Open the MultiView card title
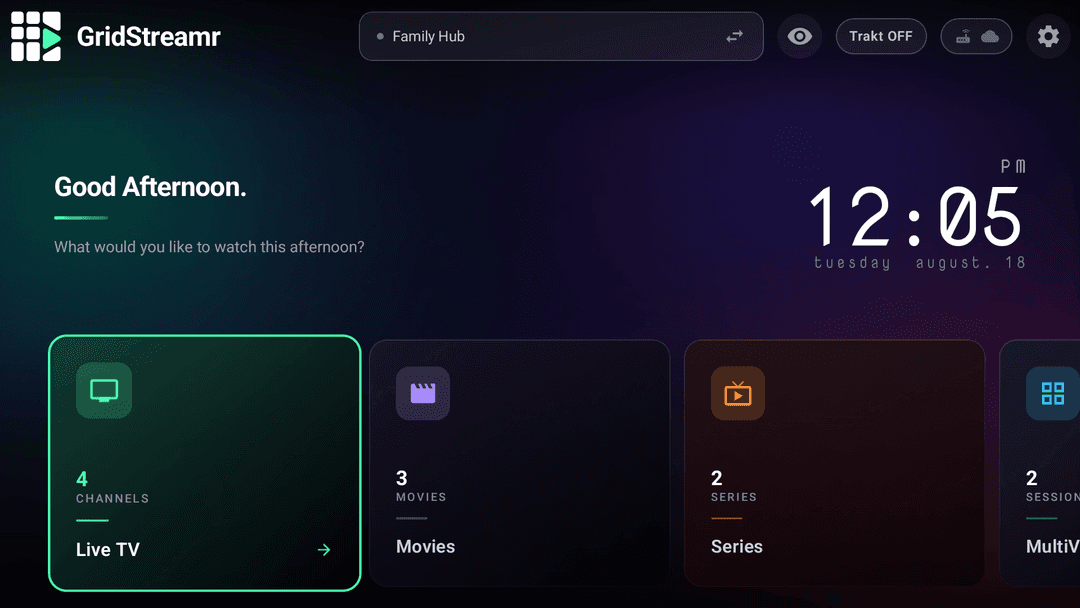The width and height of the screenshot is (1080, 608). tap(1052, 547)
